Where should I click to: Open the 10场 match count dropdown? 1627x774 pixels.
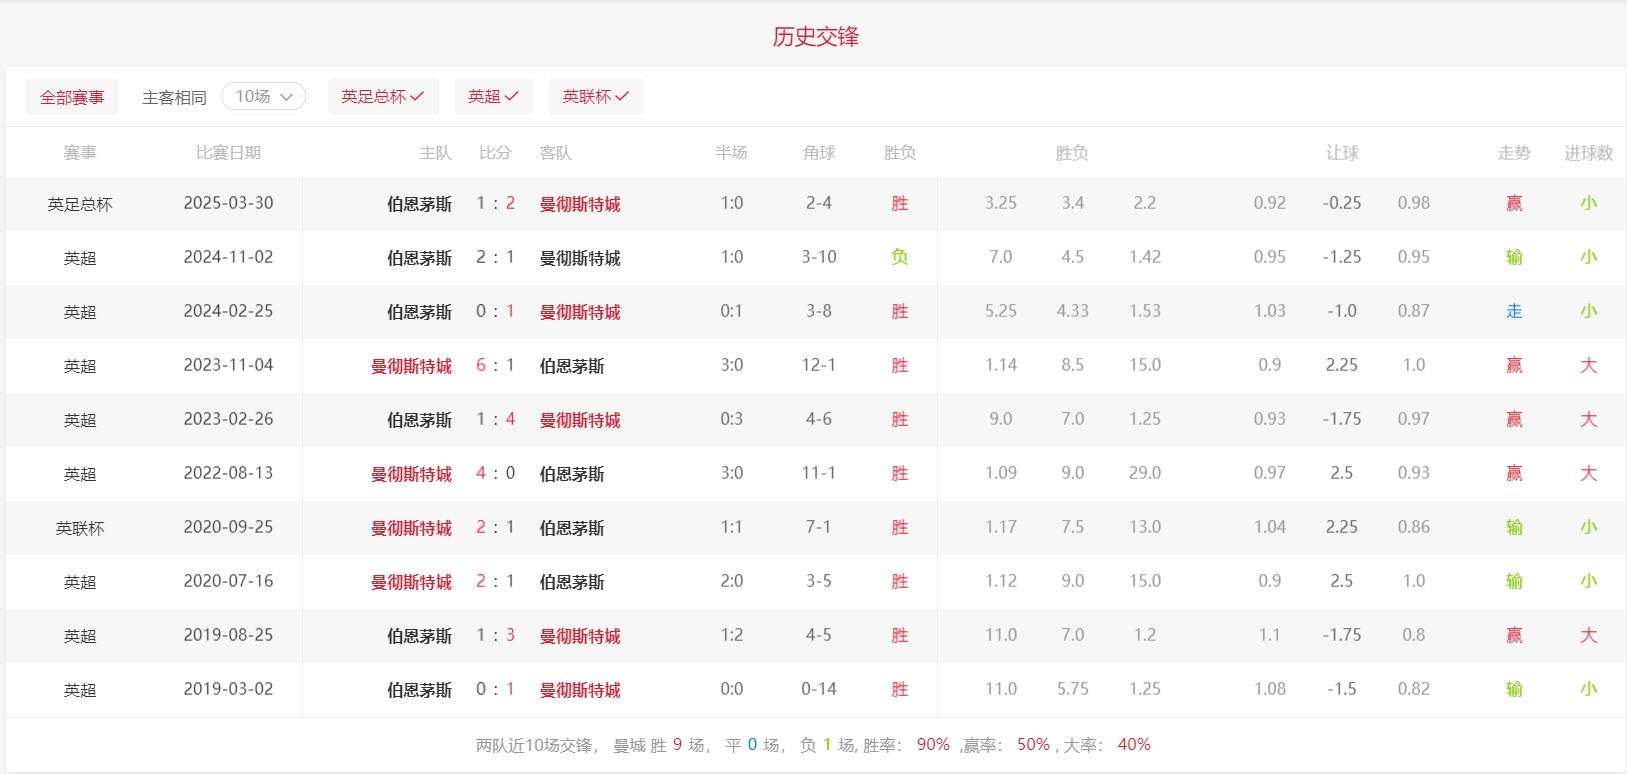point(263,97)
